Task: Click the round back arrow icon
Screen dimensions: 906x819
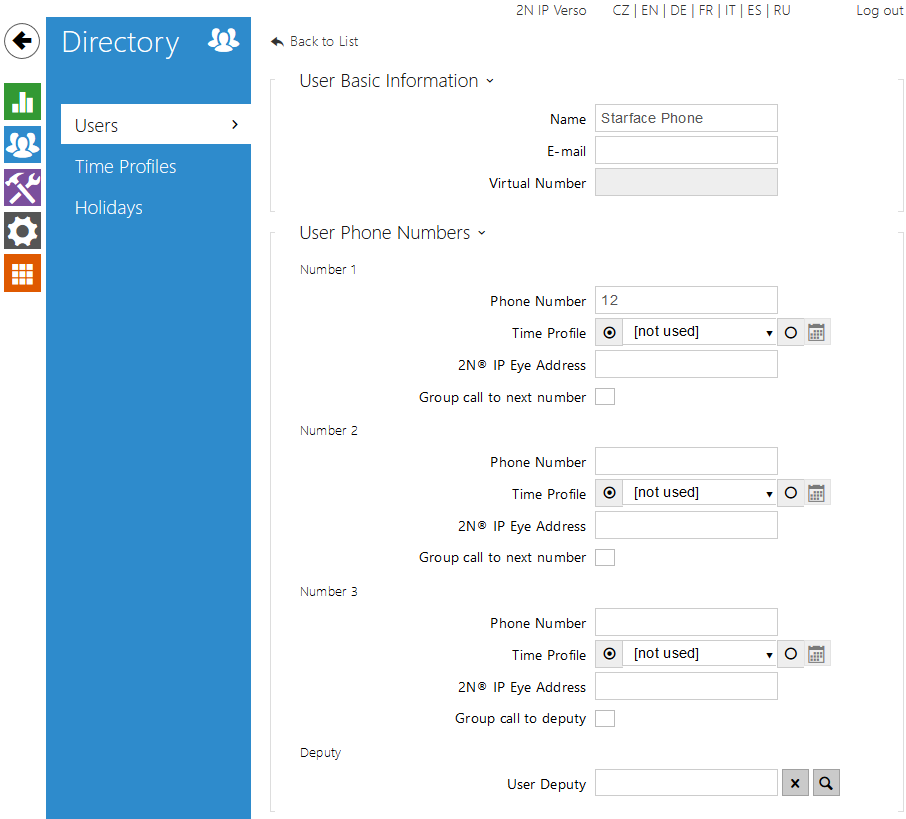Action: pos(22,42)
